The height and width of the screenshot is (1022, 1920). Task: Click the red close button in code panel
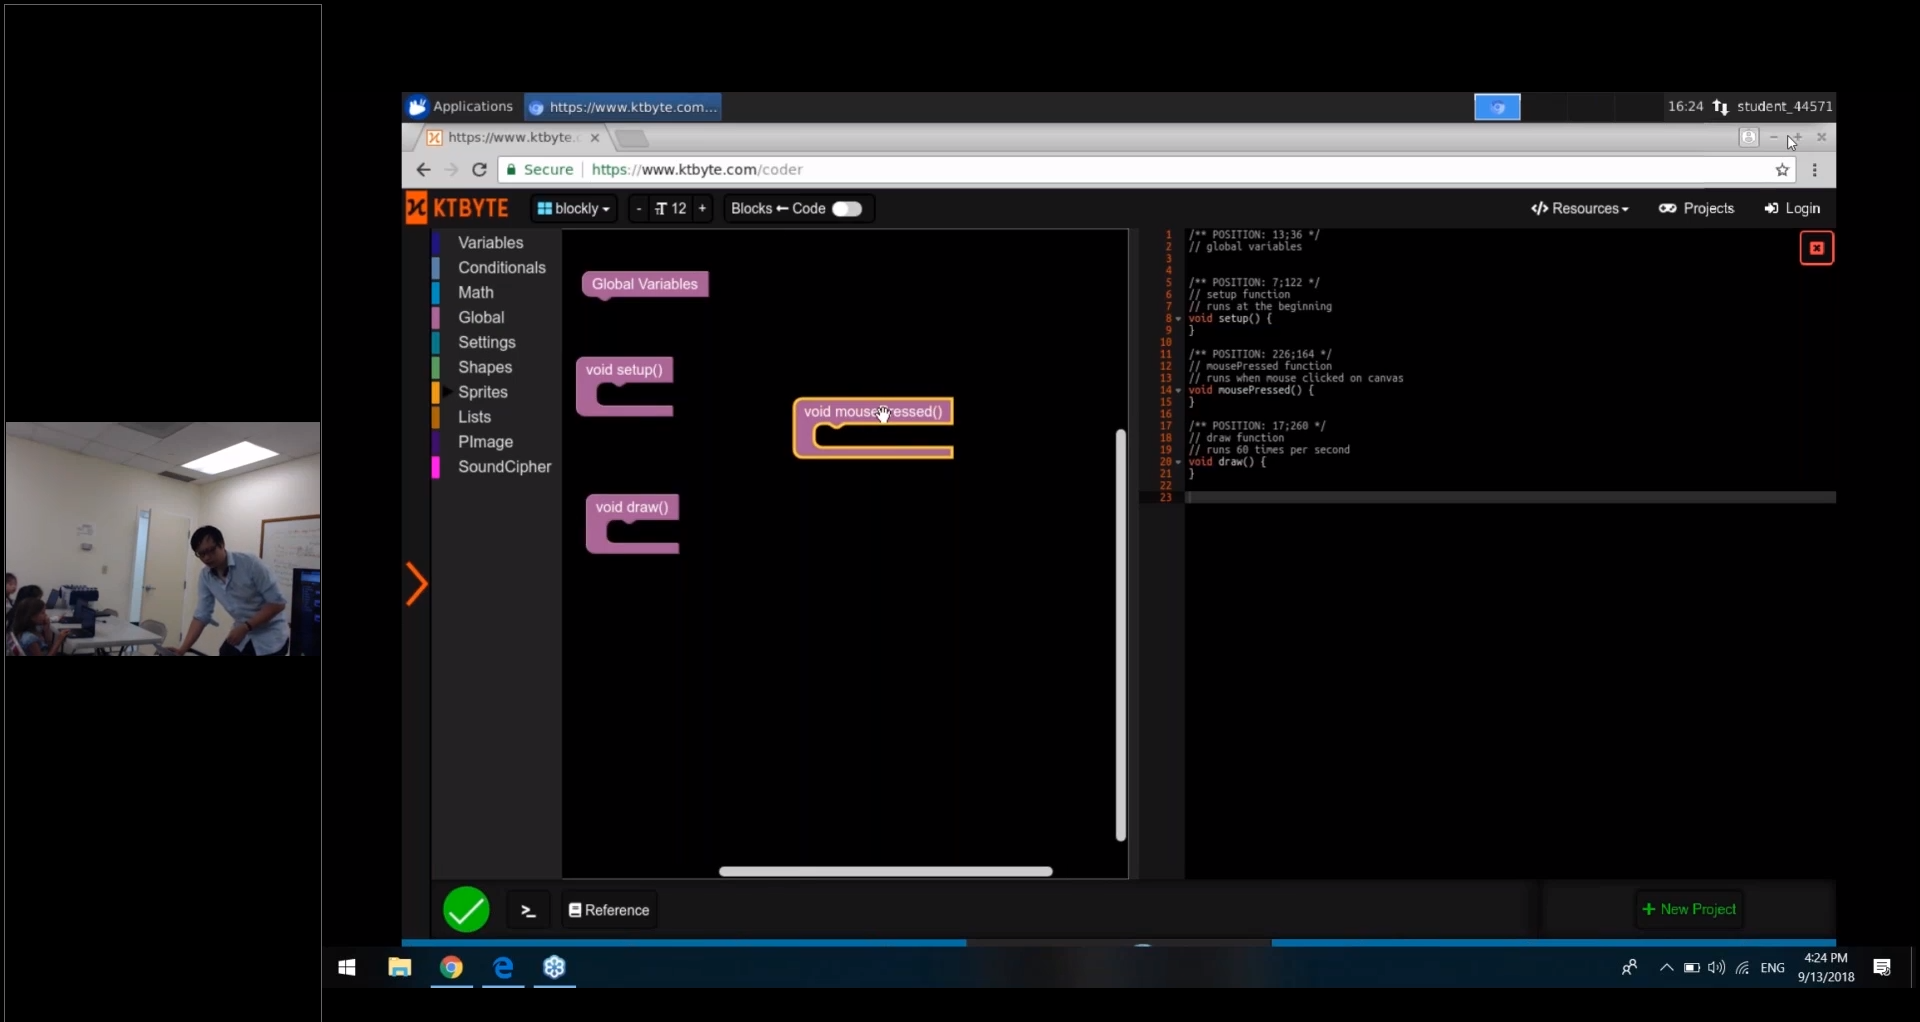(x=1816, y=248)
